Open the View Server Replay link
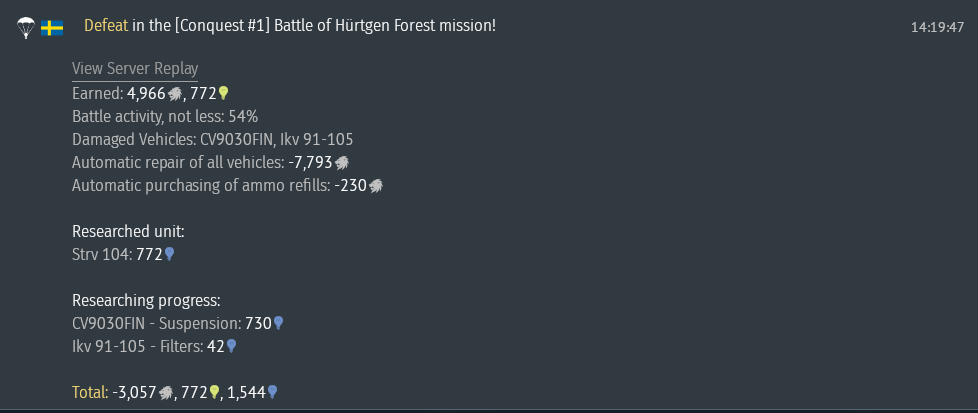This screenshot has height=413, width=978. [135, 69]
